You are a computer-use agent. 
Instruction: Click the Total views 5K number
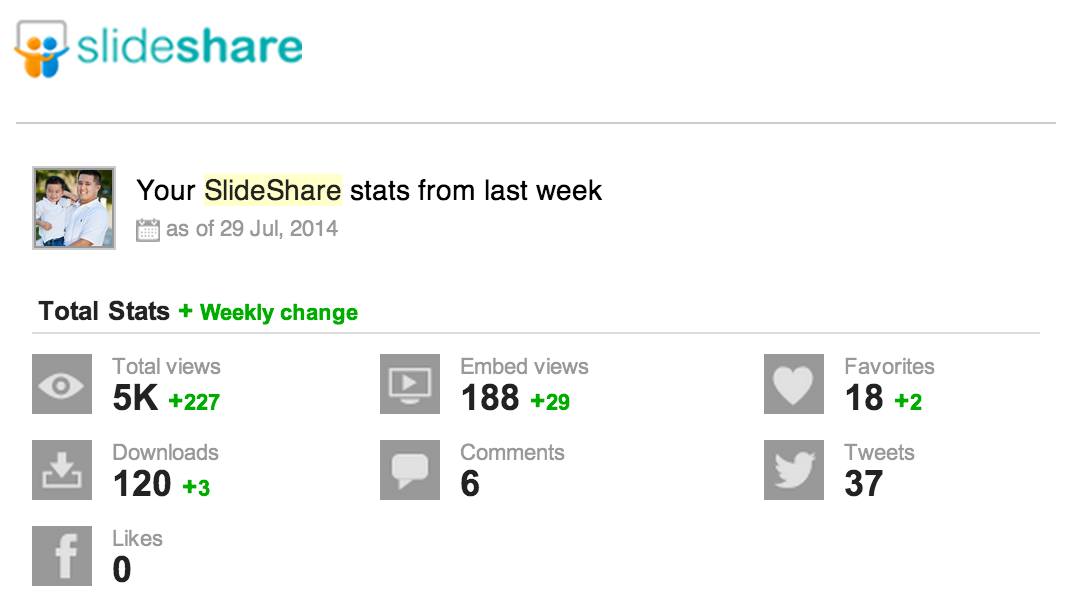135,399
